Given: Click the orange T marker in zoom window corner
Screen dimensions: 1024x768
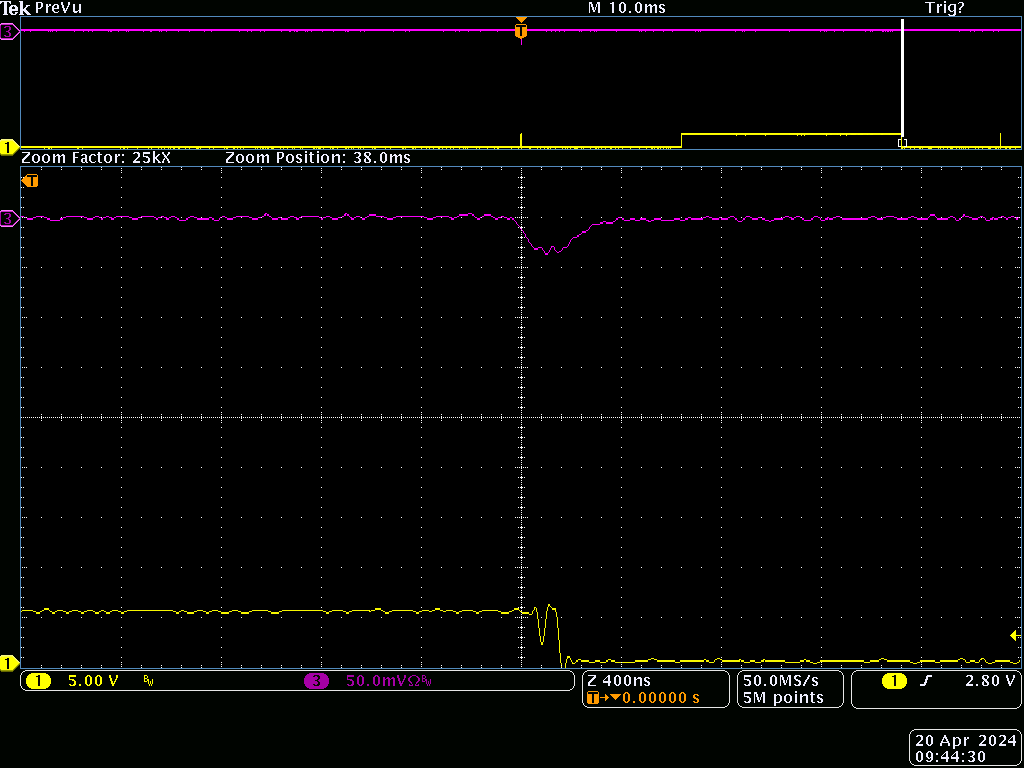Looking at the screenshot, I should click(31, 181).
